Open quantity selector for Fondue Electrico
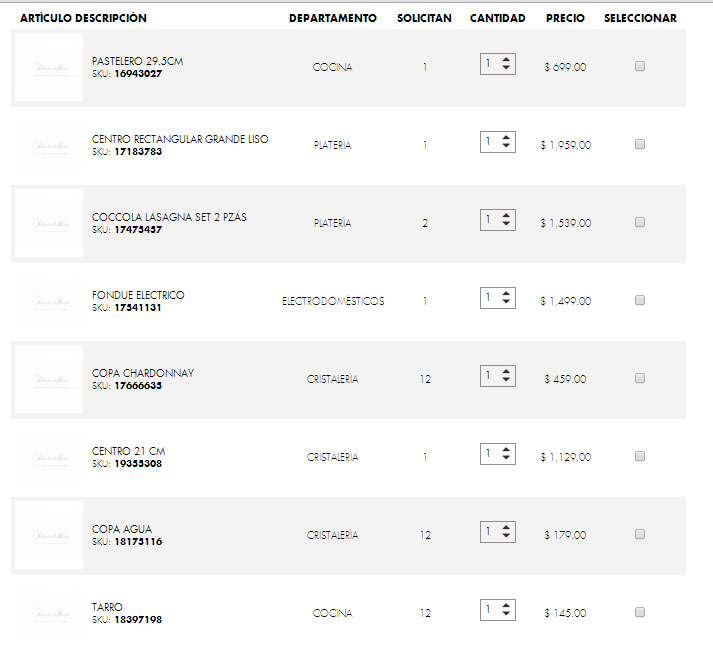Screen dimensions: 713x646 click(x=497, y=298)
